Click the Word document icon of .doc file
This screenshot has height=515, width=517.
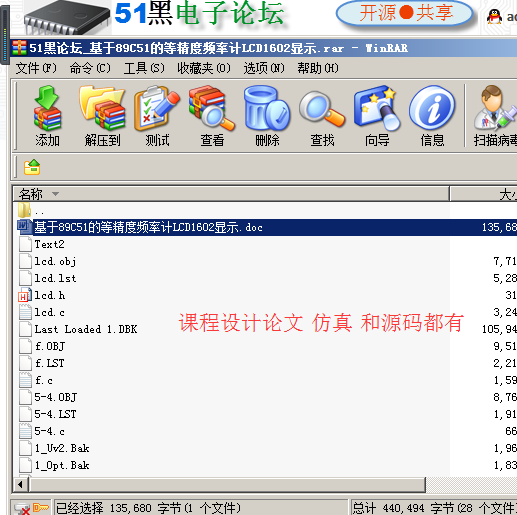24,227
